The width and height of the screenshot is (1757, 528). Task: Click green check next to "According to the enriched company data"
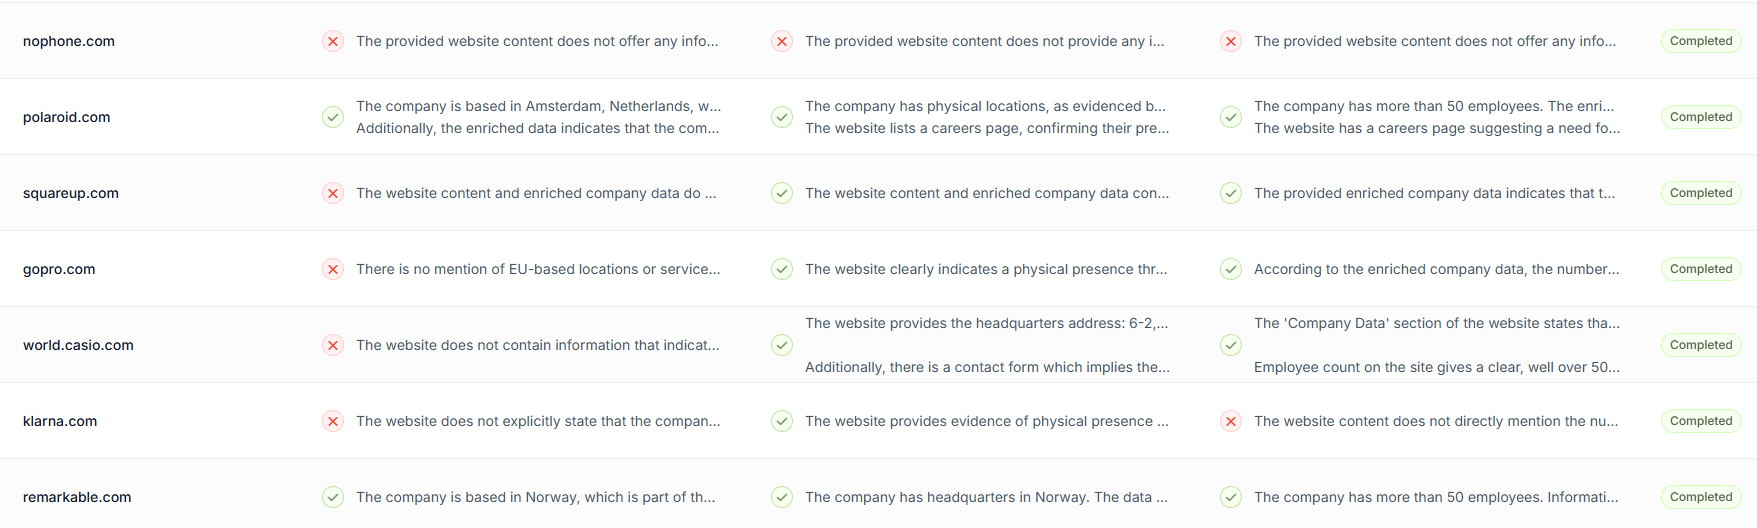coord(1231,269)
